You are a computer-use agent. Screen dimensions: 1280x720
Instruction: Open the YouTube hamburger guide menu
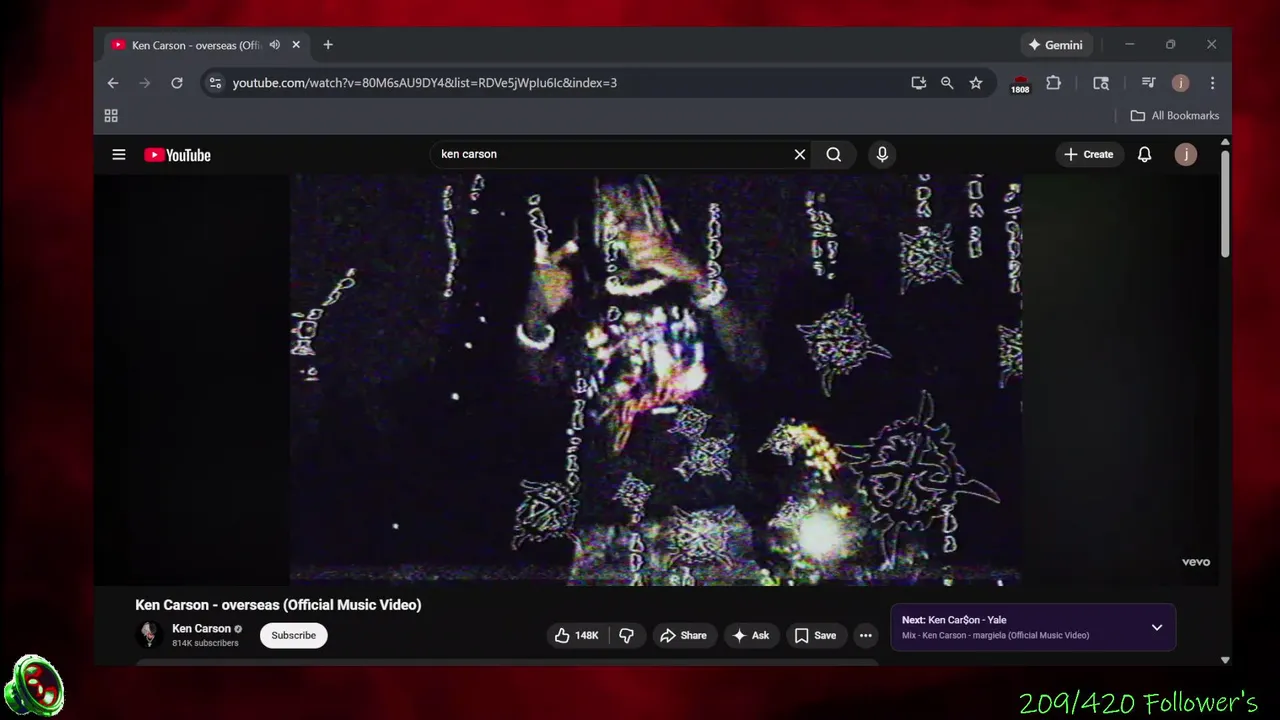pos(119,155)
